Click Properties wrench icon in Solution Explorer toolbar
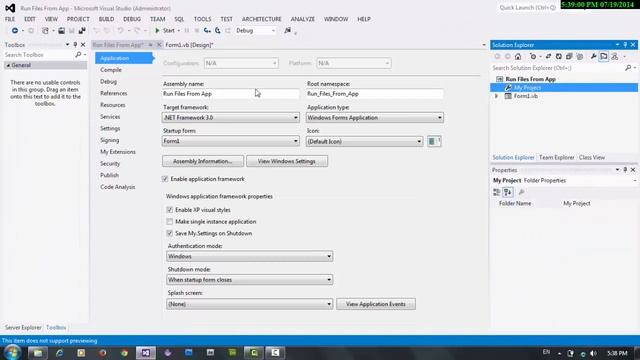 click(593, 56)
